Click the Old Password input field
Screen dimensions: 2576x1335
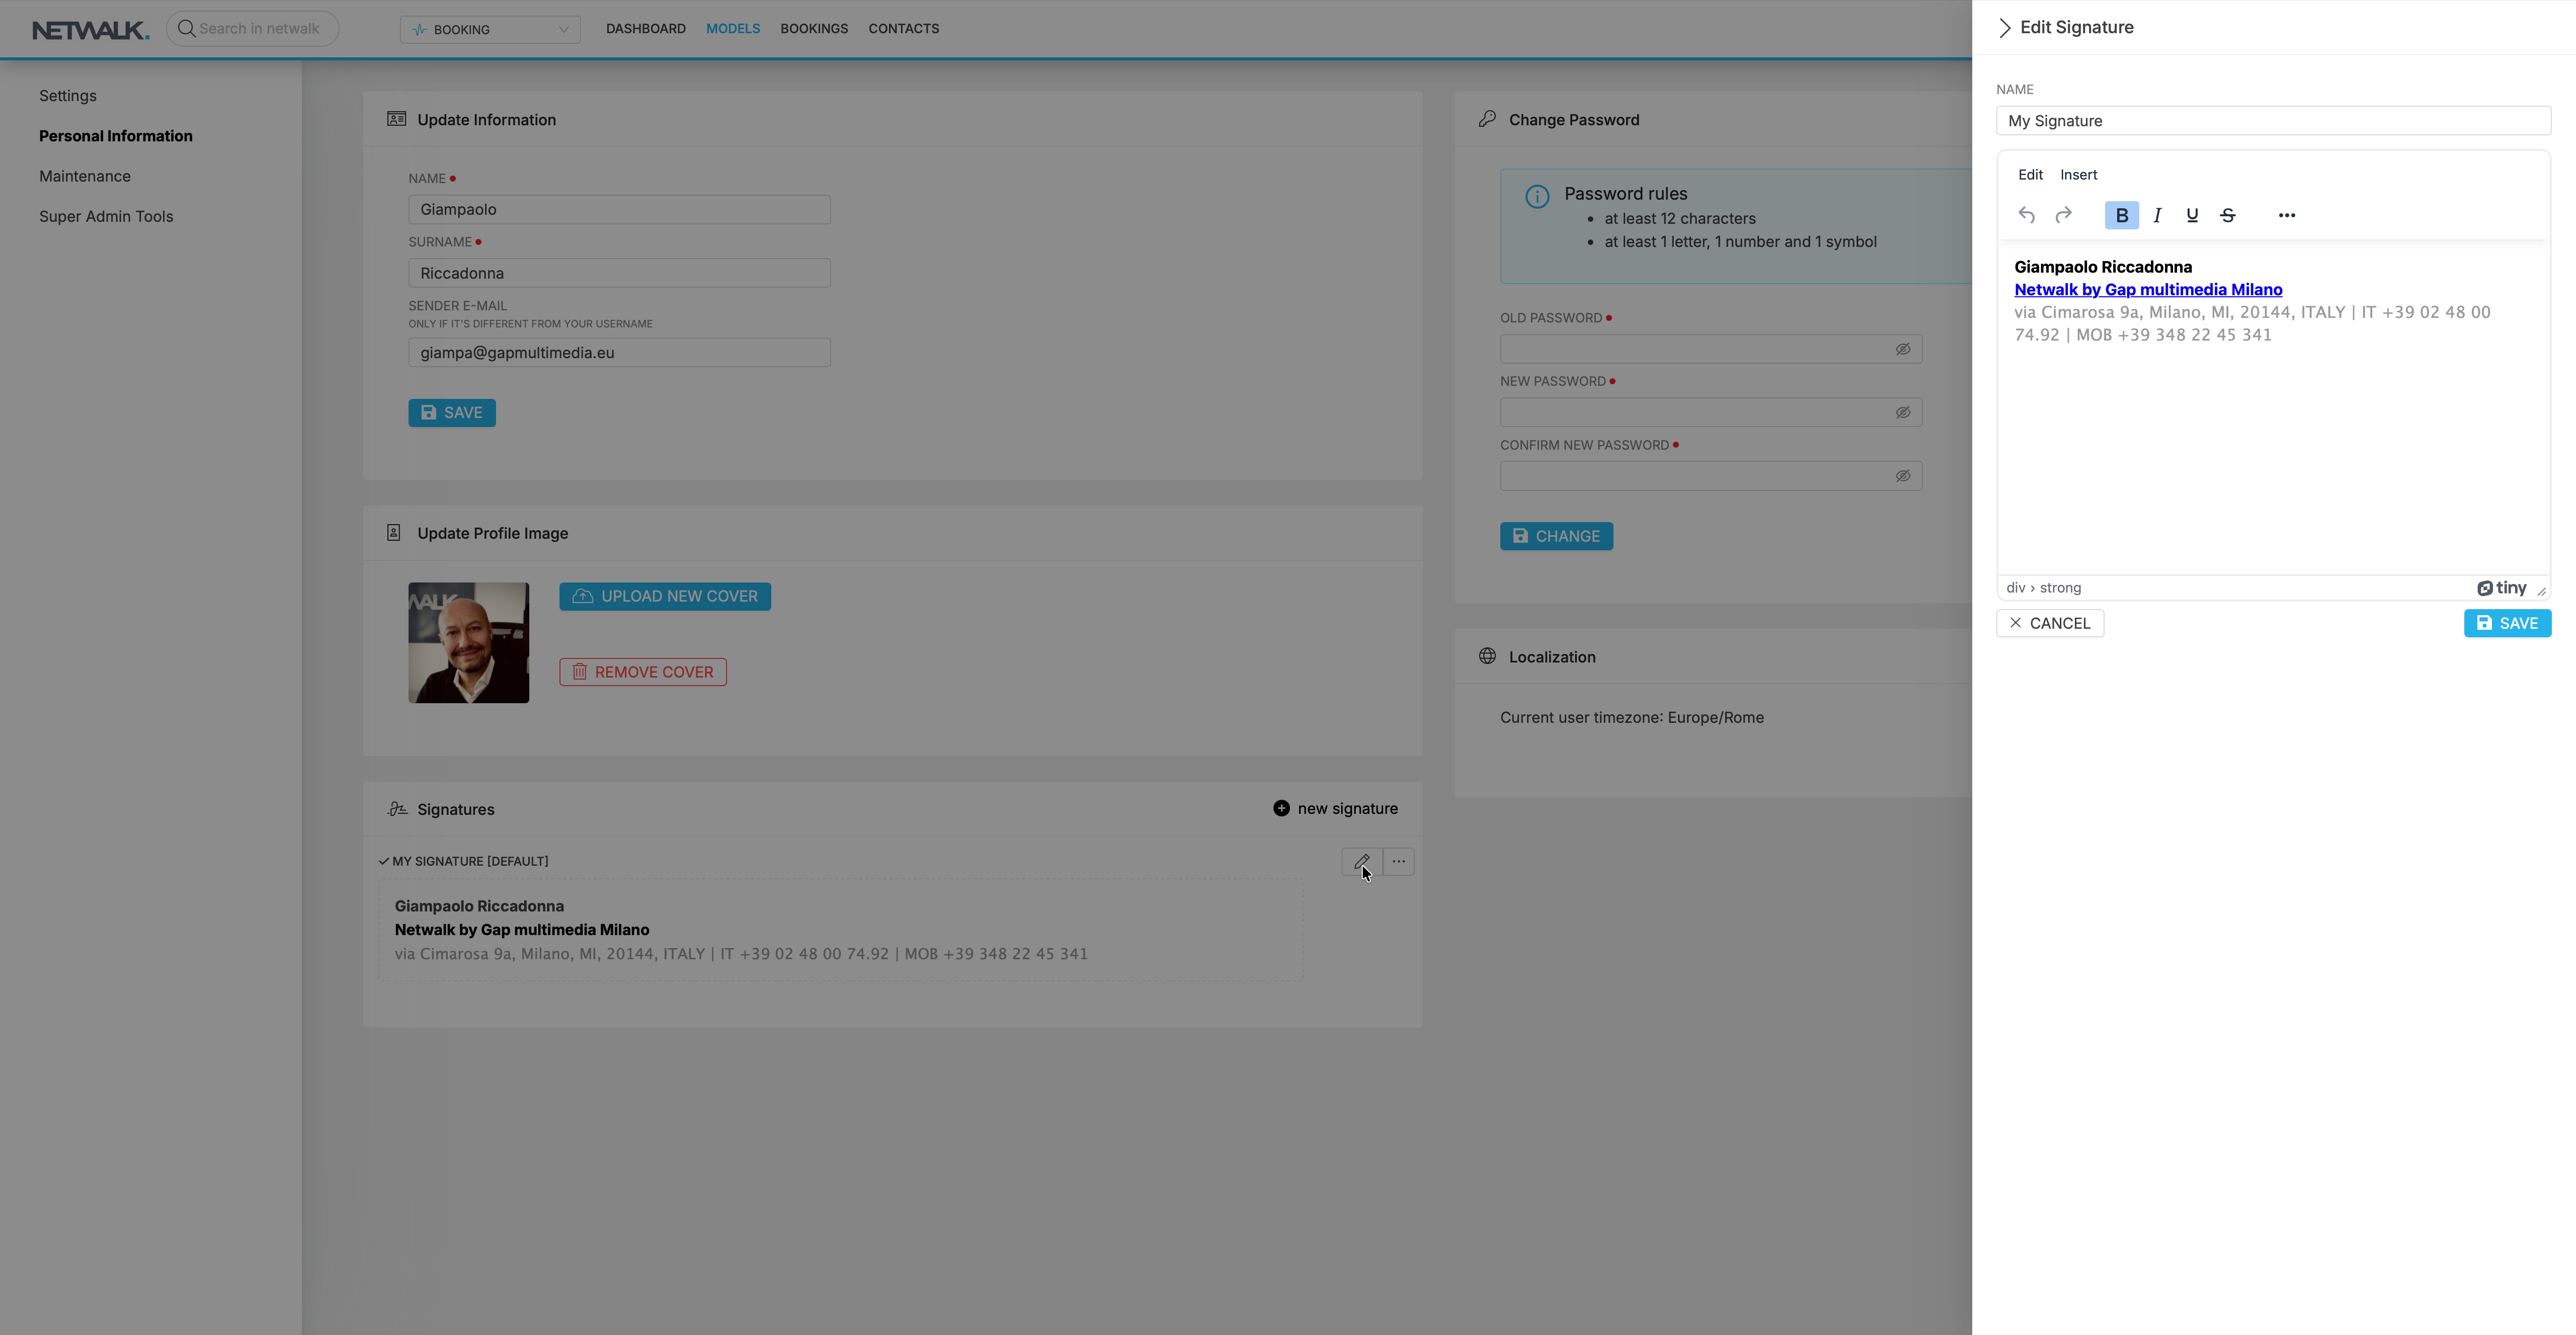point(1710,349)
